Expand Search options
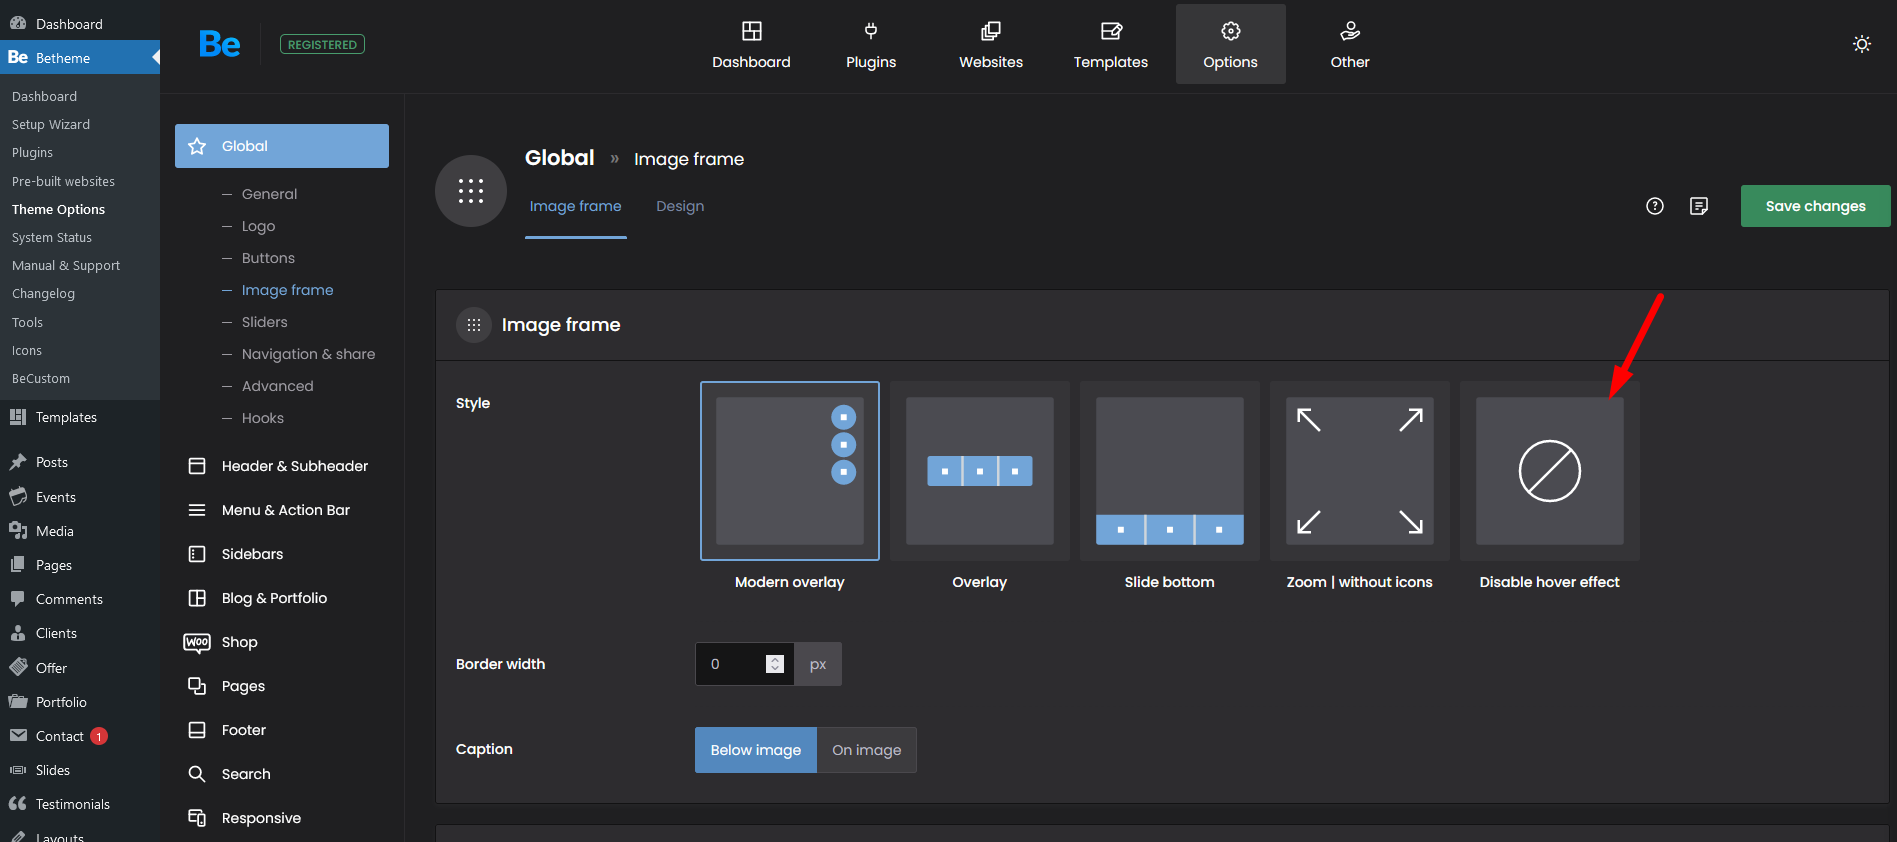Image resolution: width=1897 pixels, height=842 pixels. pos(282,774)
